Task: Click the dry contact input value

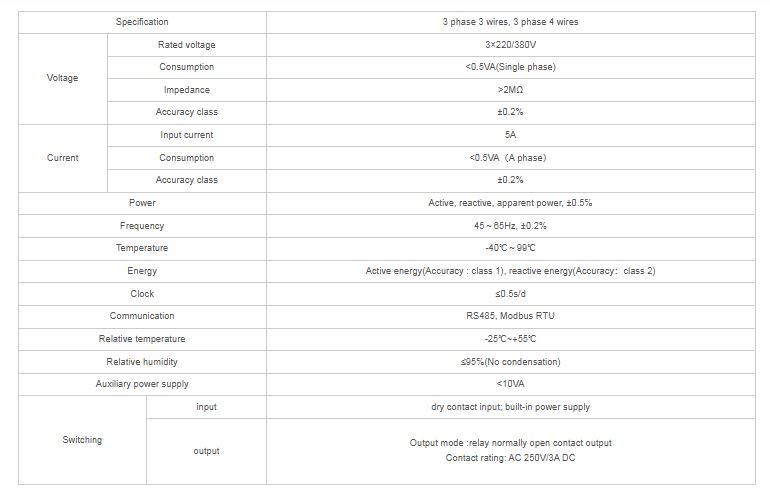Action: point(510,407)
